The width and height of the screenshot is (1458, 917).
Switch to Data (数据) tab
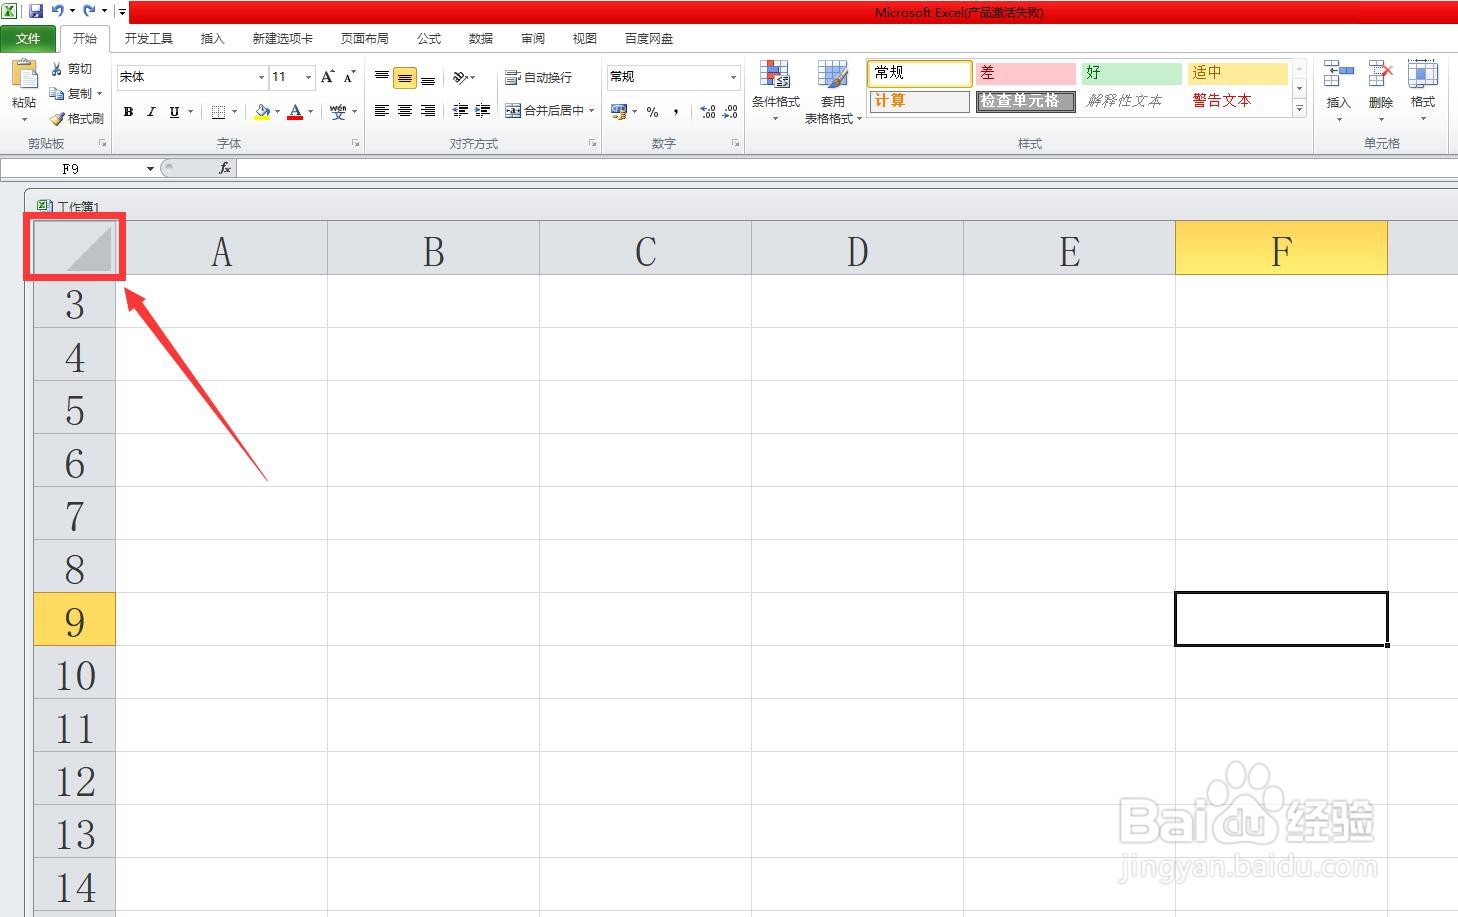pos(480,38)
